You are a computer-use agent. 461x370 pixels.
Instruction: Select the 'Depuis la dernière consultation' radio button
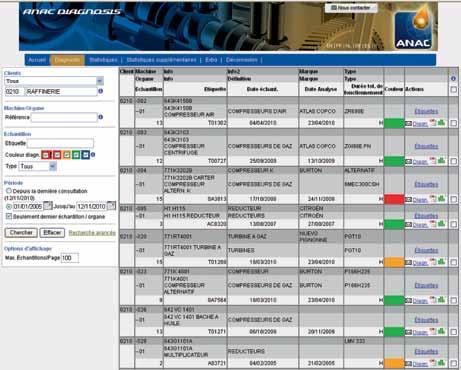pos(9,191)
